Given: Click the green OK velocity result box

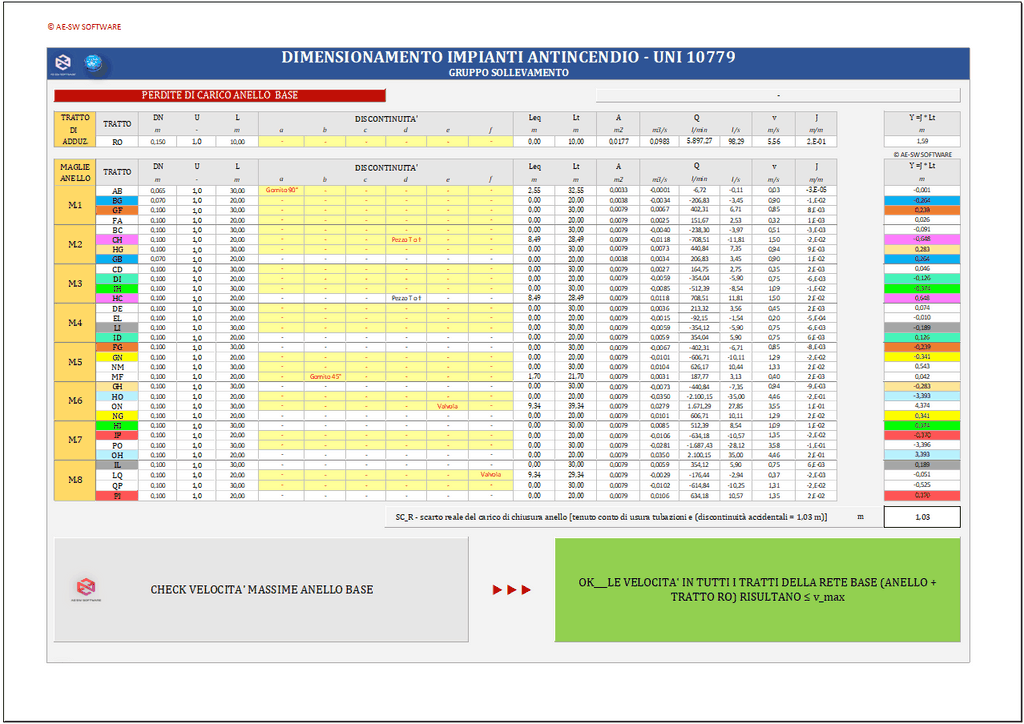Looking at the screenshot, I should click(757, 590).
